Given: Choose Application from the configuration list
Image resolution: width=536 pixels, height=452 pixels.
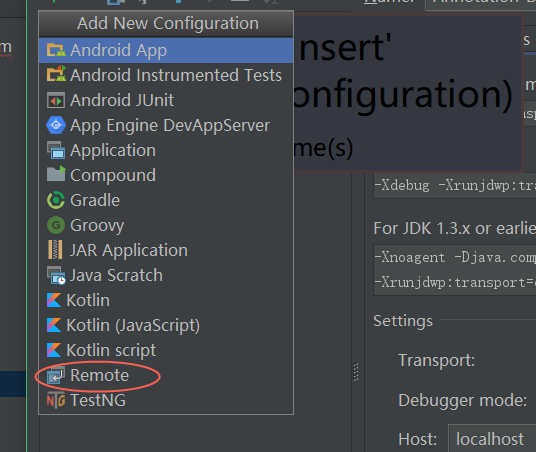Looking at the screenshot, I should [x=166, y=150].
